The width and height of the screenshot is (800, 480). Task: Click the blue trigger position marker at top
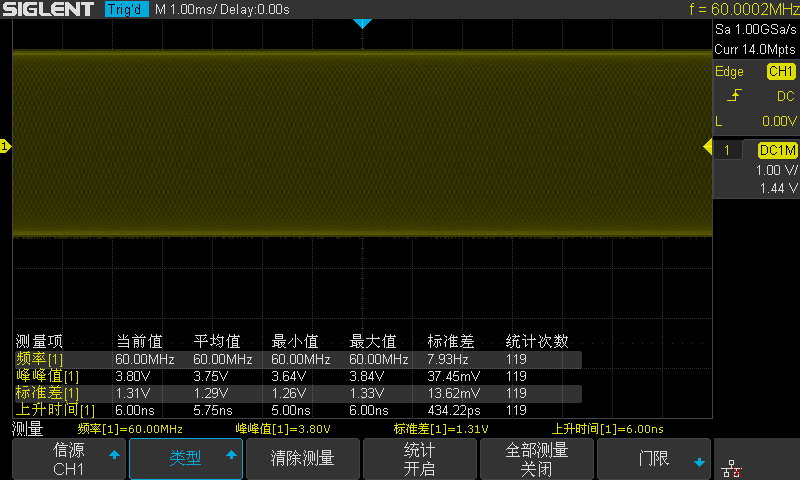363,23
